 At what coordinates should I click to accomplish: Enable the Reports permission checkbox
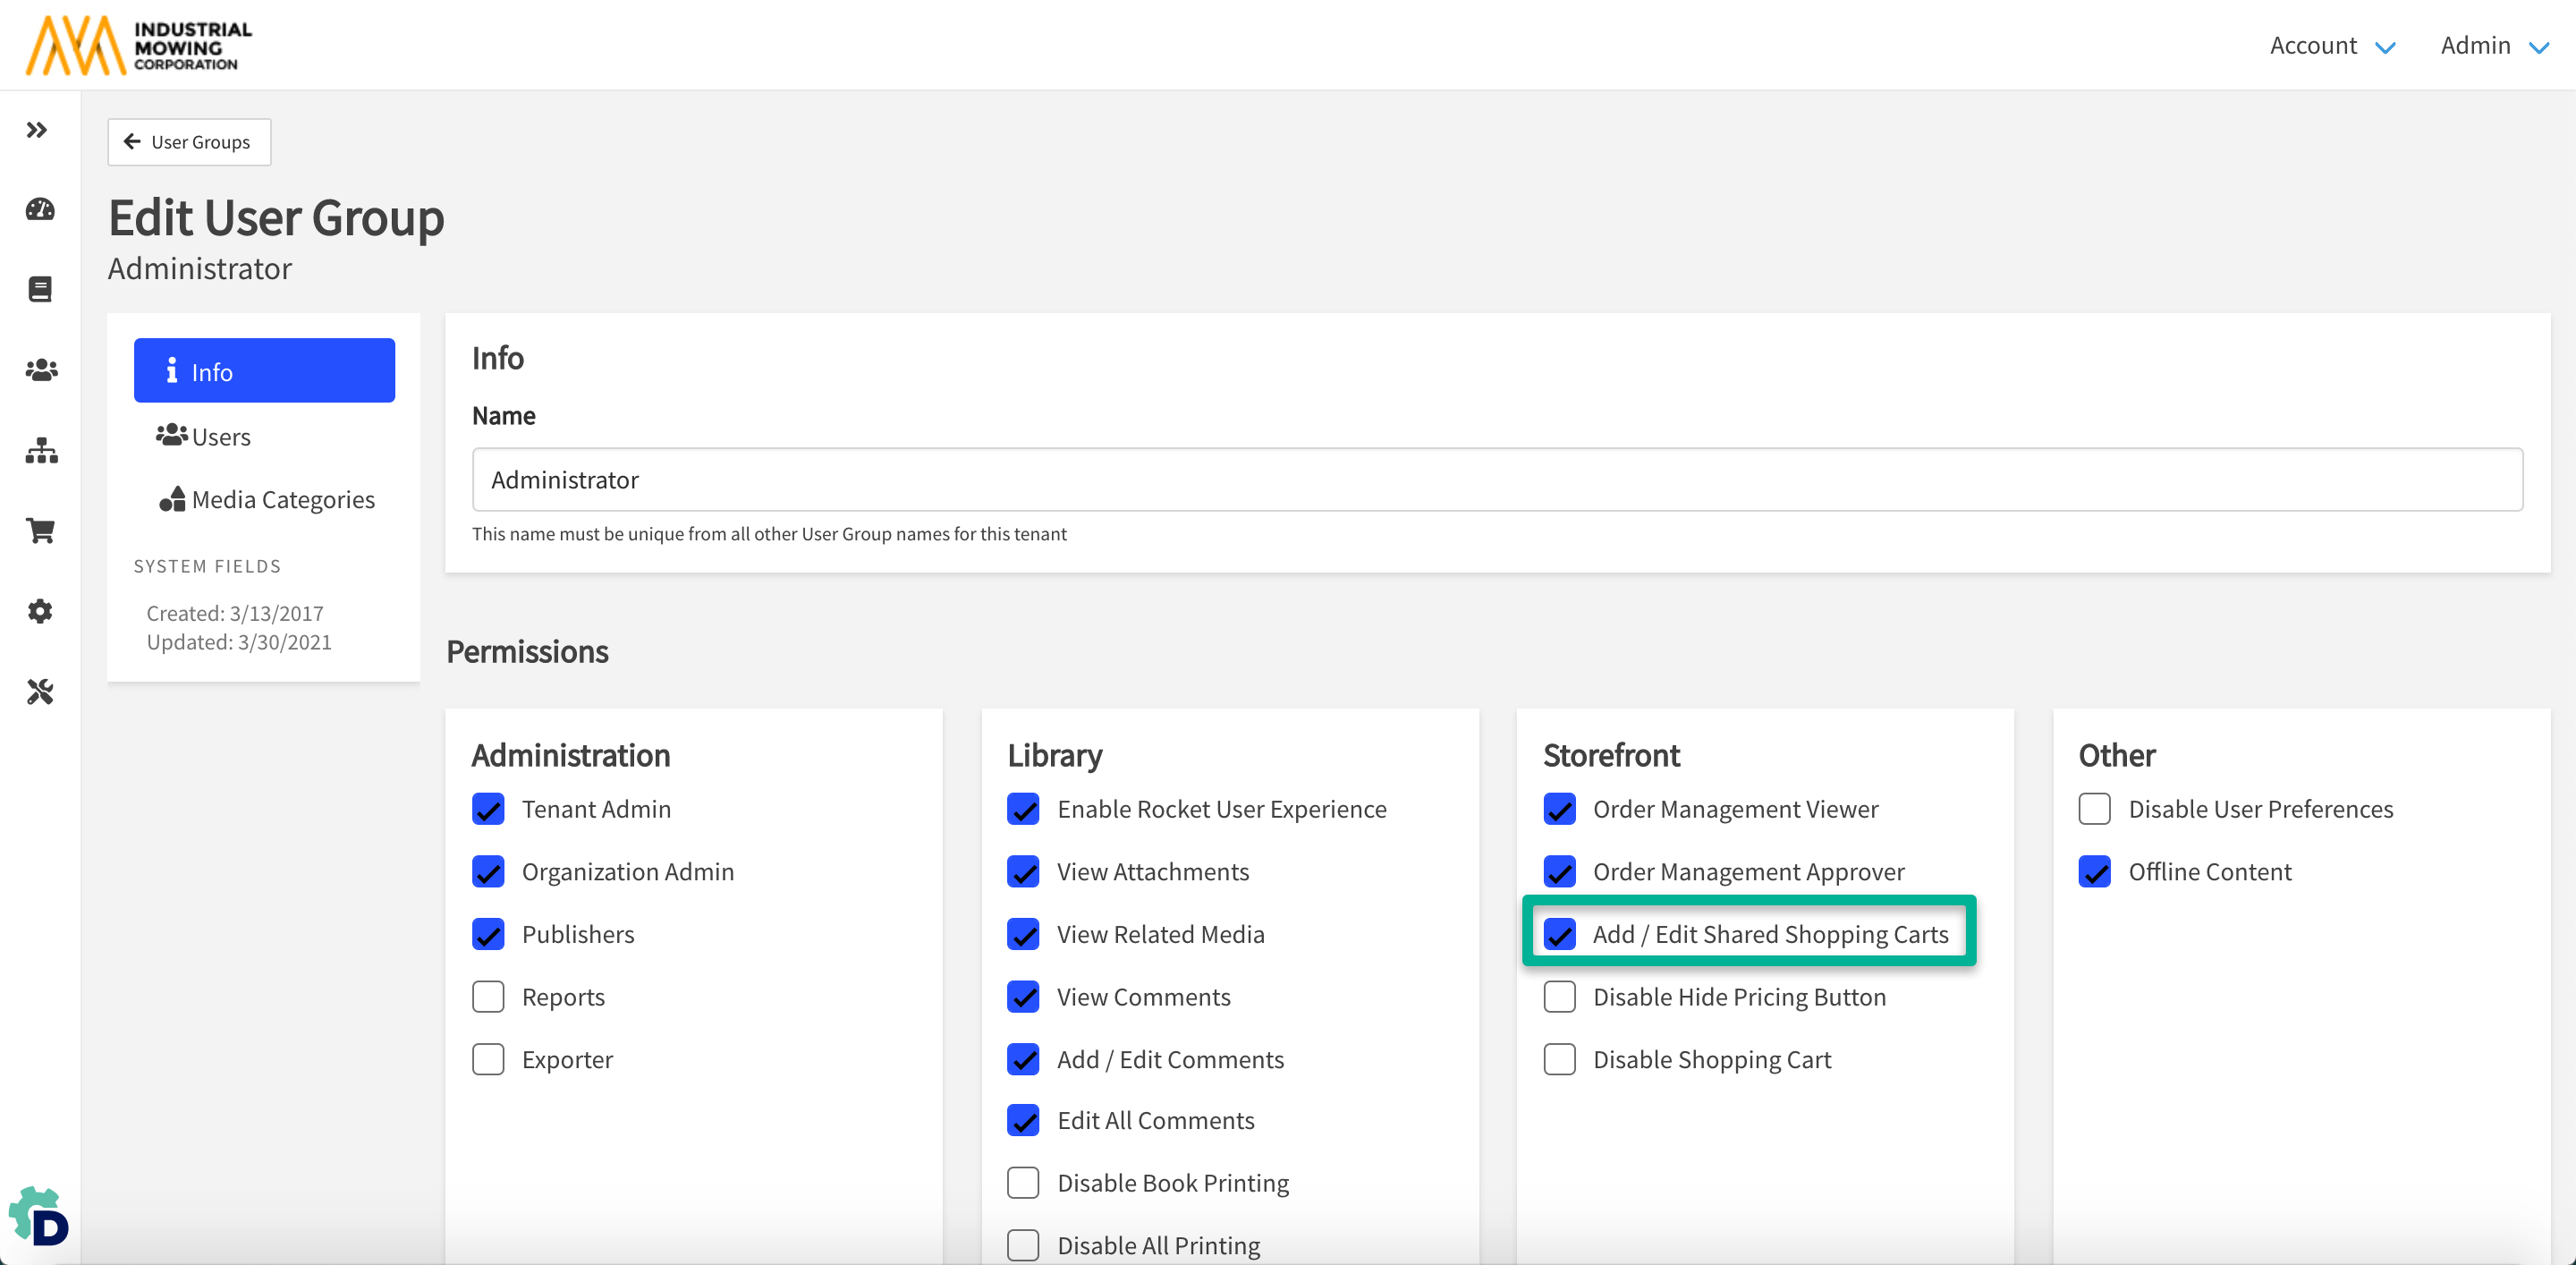pyautogui.click(x=488, y=997)
